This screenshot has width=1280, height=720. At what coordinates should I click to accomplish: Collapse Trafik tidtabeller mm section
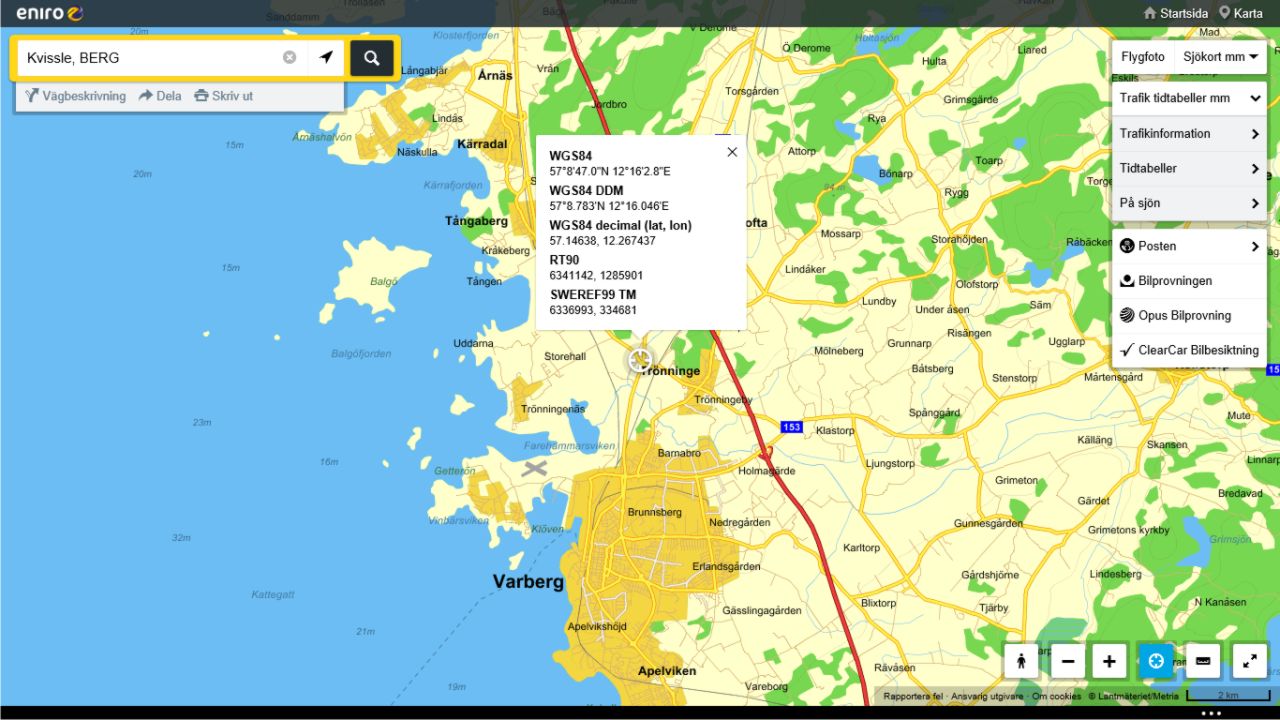[1189, 98]
